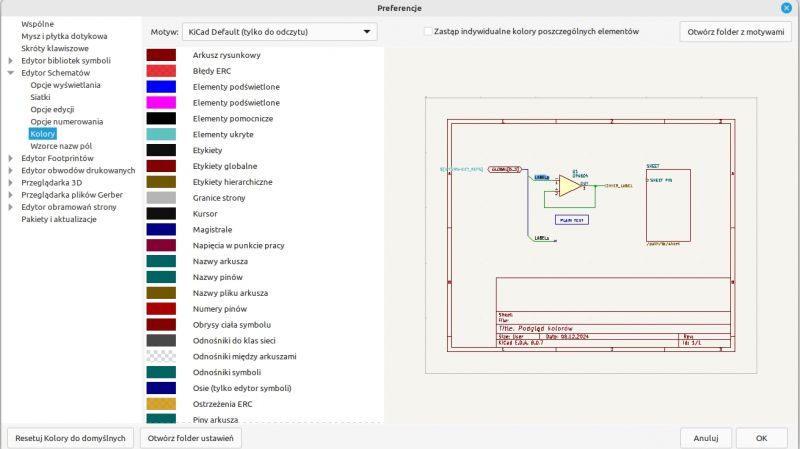
Task: Click swatch for 'Odnośniki symboli'
Action: (161, 372)
